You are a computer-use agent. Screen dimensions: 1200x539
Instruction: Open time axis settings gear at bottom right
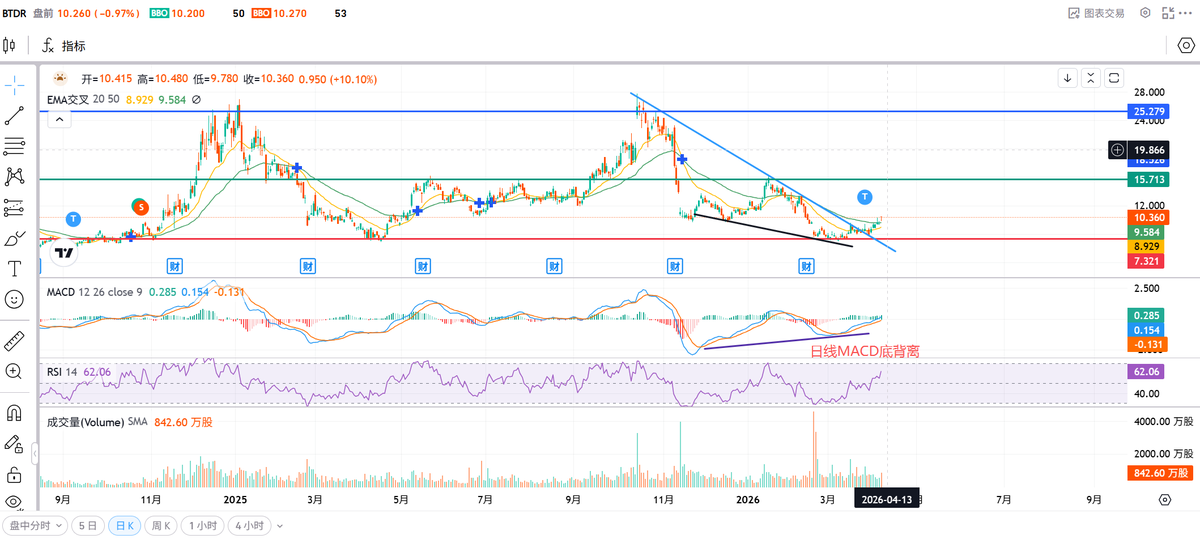[x=1165, y=499]
